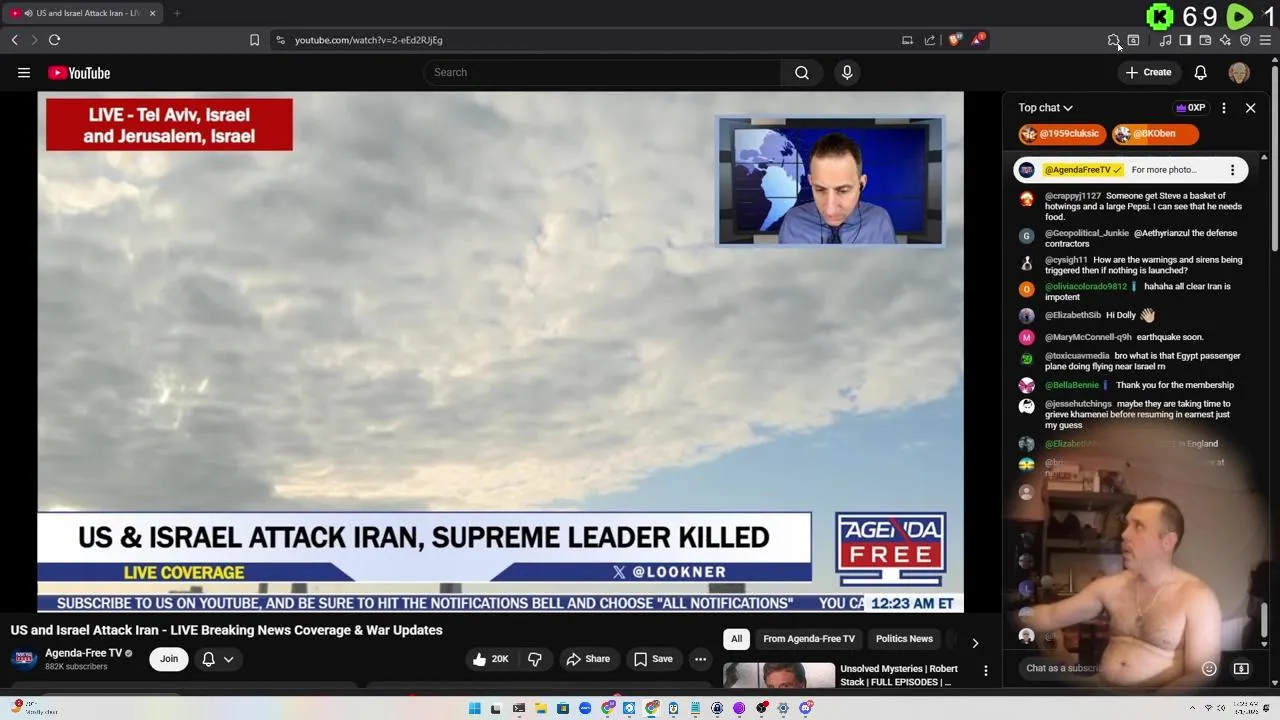This screenshot has height=720, width=1280.
Task: Search with your voice microphone
Action: (x=847, y=72)
